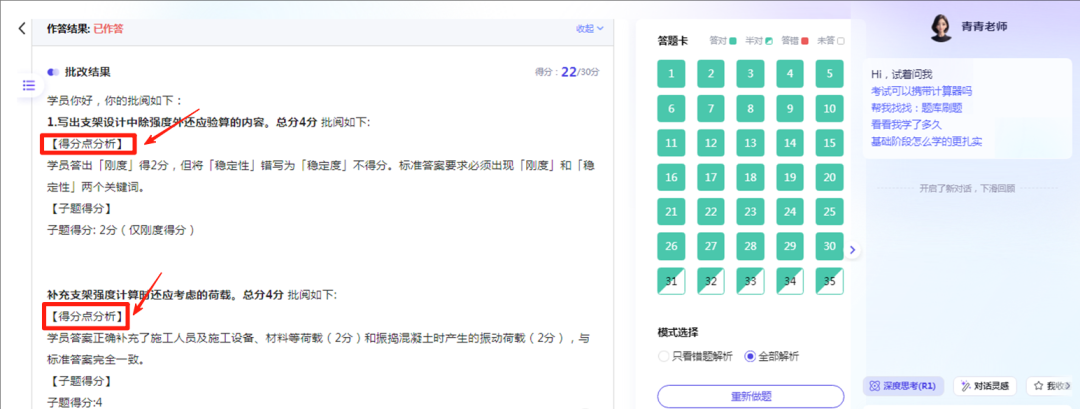
Task: Select question 13 in answer card
Action: (x=750, y=143)
